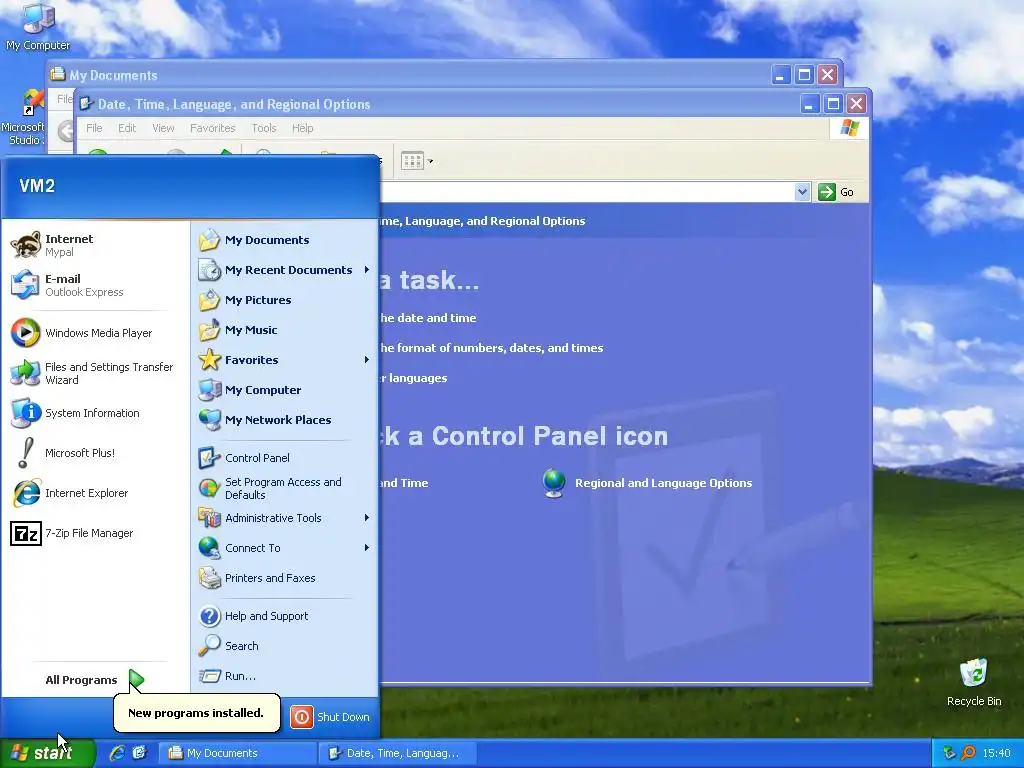The image size is (1024, 768).
Task: Click change date and time task link
Action: pos(428,318)
